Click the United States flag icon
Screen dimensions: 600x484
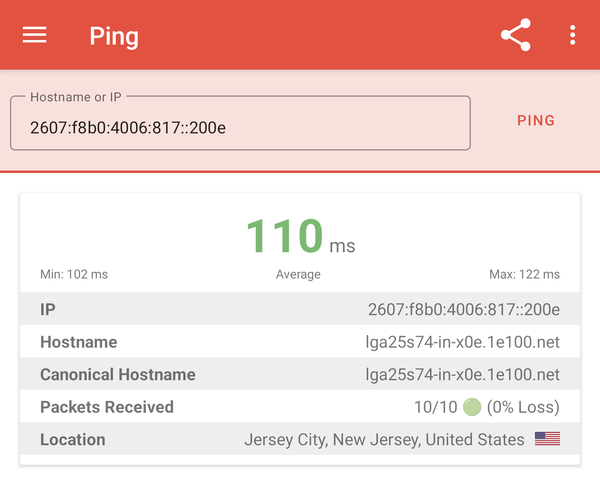pos(547,439)
